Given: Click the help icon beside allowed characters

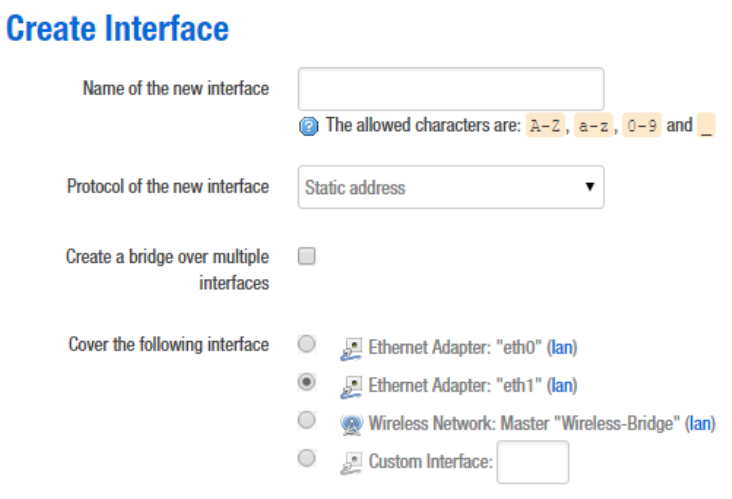Looking at the screenshot, I should [x=308, y=127].
